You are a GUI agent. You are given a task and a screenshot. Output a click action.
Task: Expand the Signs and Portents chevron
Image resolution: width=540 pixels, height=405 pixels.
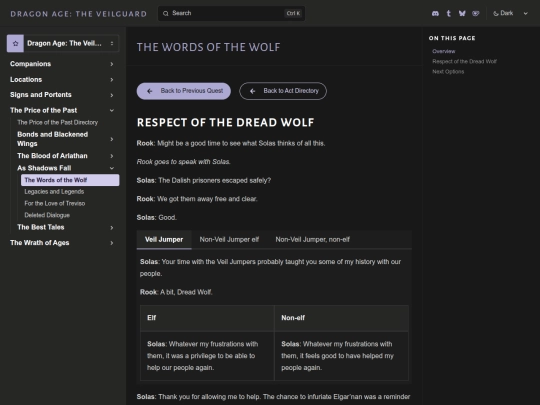pyautogui.click(x=112, y=95)
